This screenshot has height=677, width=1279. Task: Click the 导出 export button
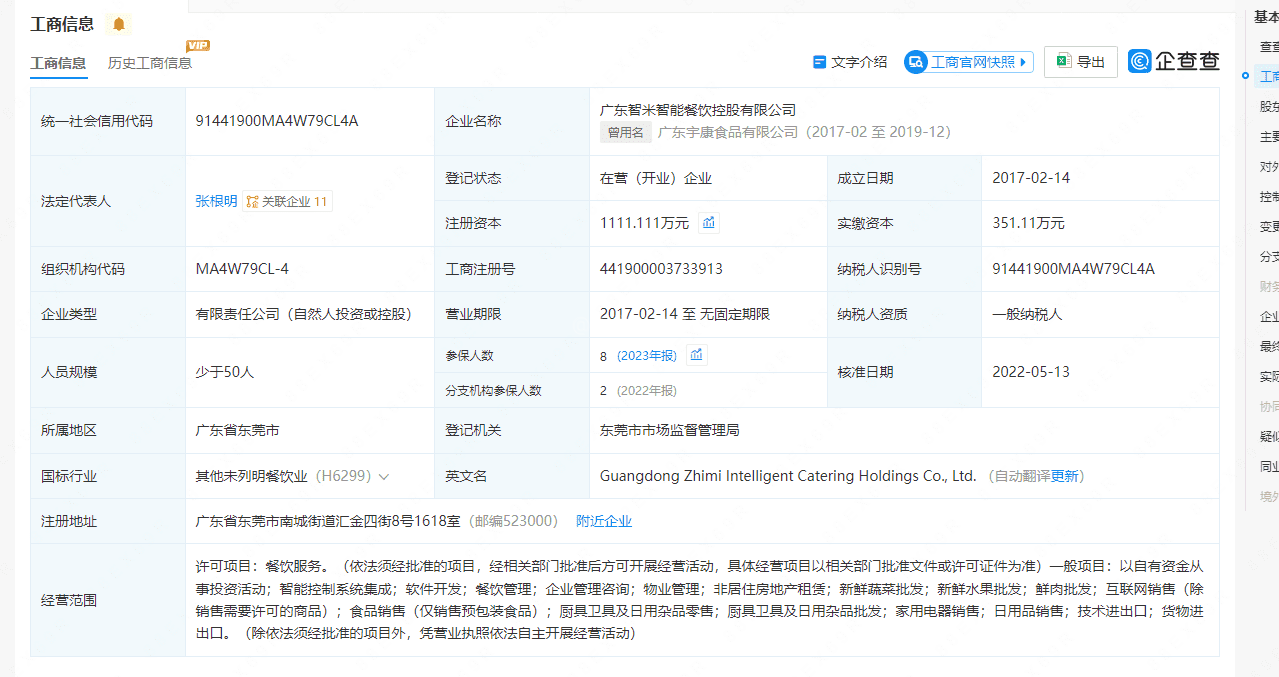(x=1080, y=62)
